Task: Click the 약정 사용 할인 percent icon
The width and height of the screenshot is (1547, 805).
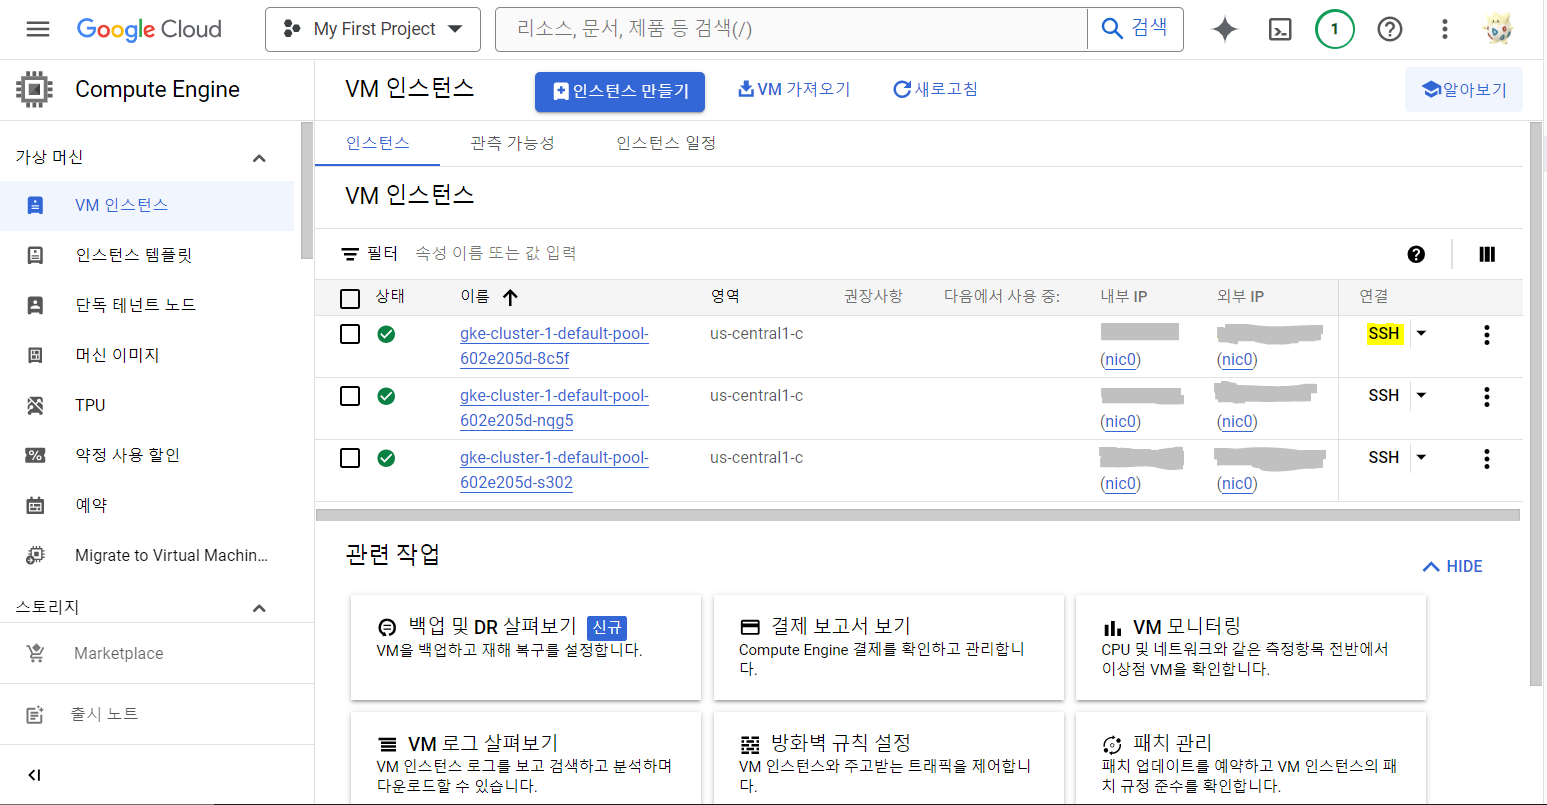Action: click(x=35, y=455)
